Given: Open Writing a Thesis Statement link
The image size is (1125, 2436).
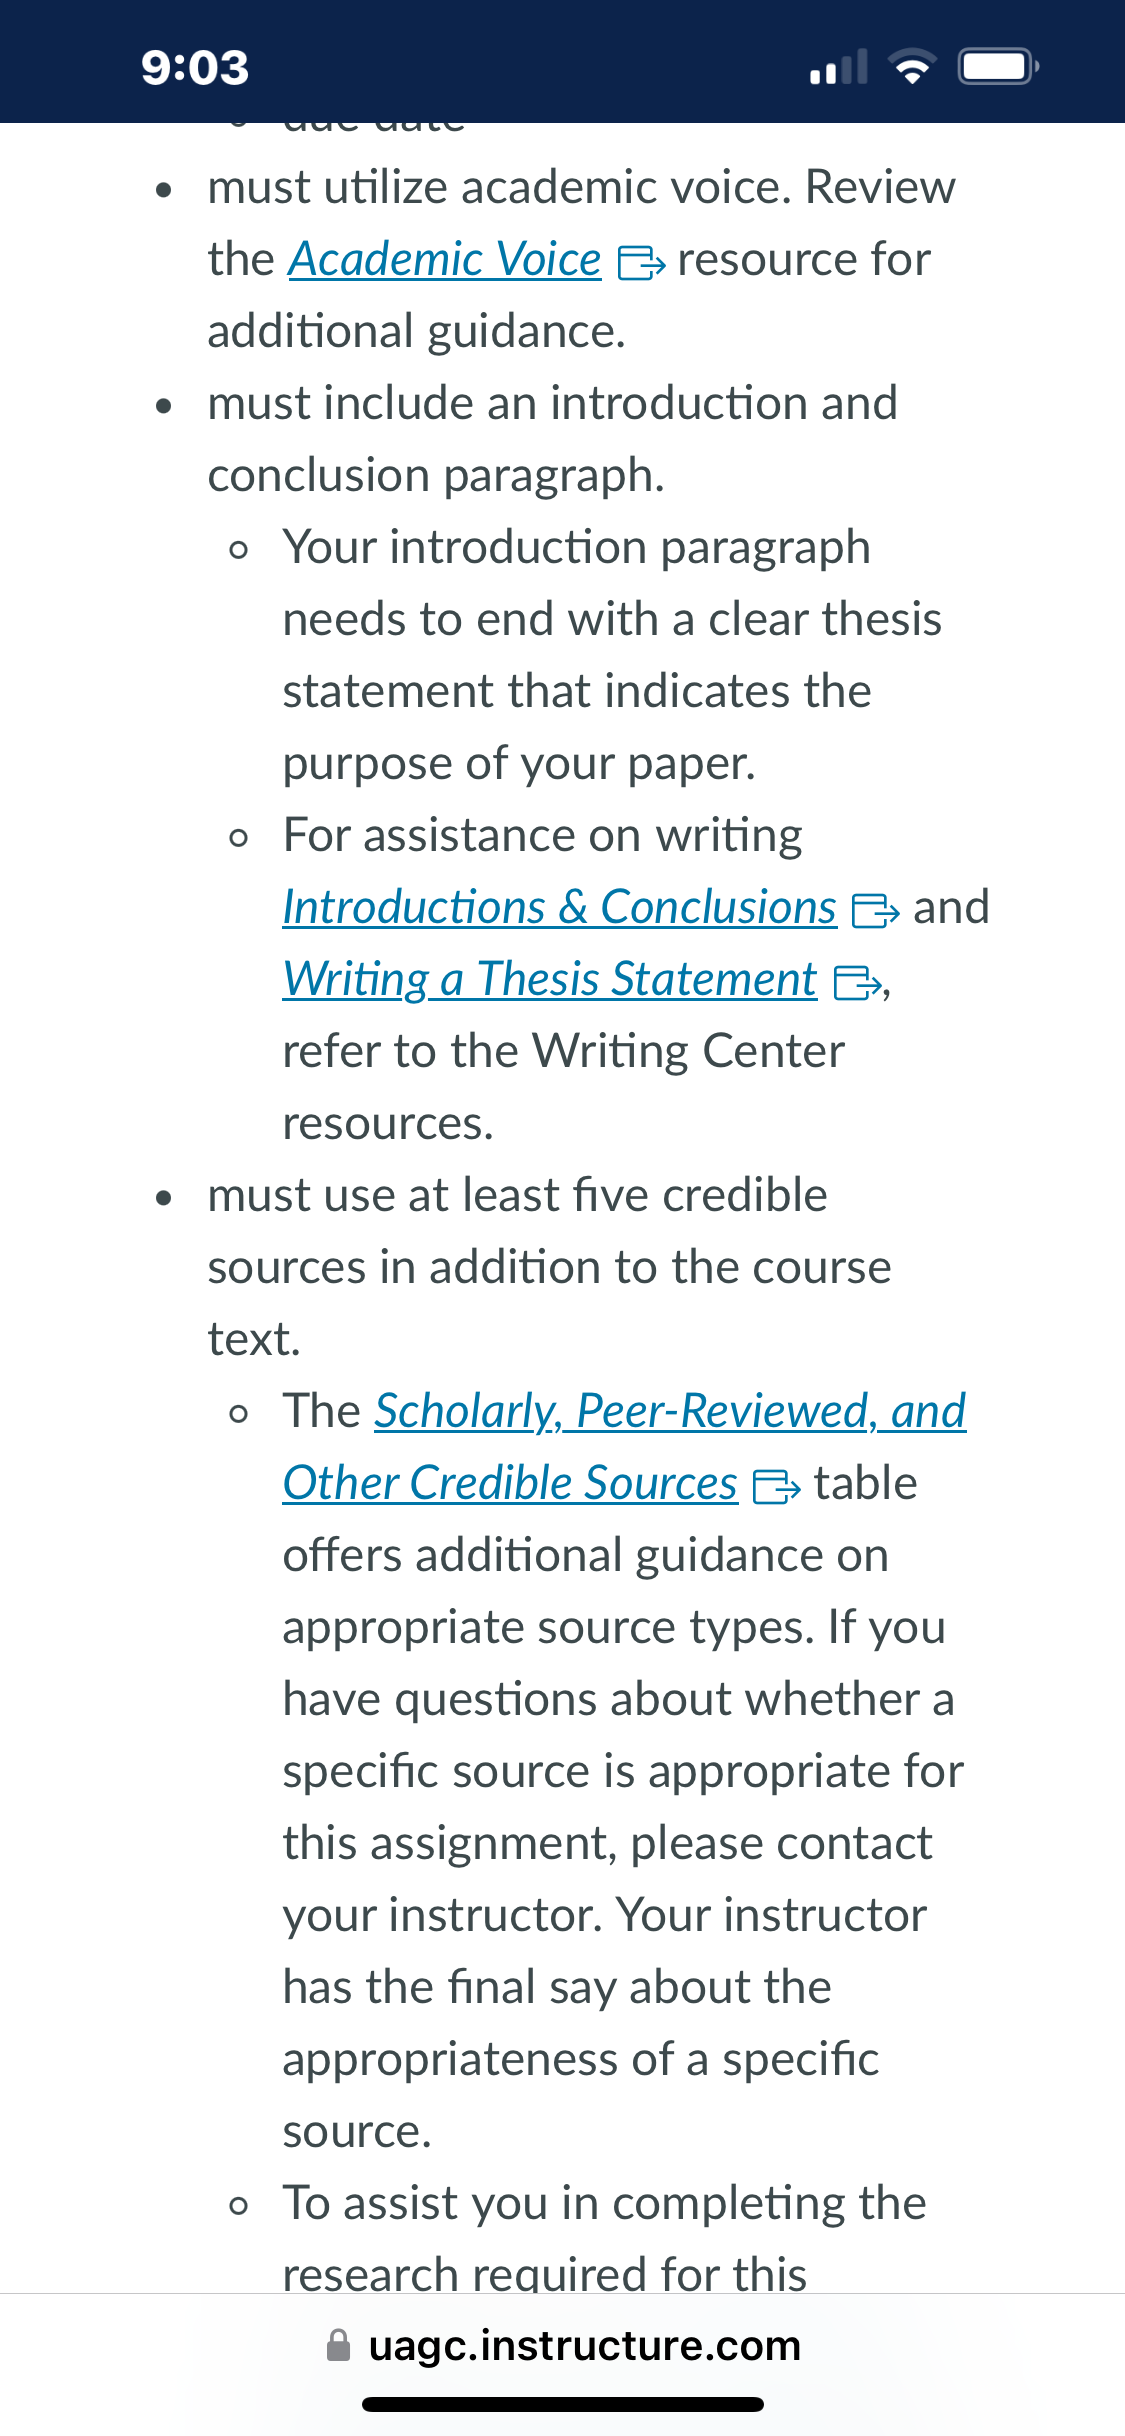Looking at the screenshot, I should point(550,980).
